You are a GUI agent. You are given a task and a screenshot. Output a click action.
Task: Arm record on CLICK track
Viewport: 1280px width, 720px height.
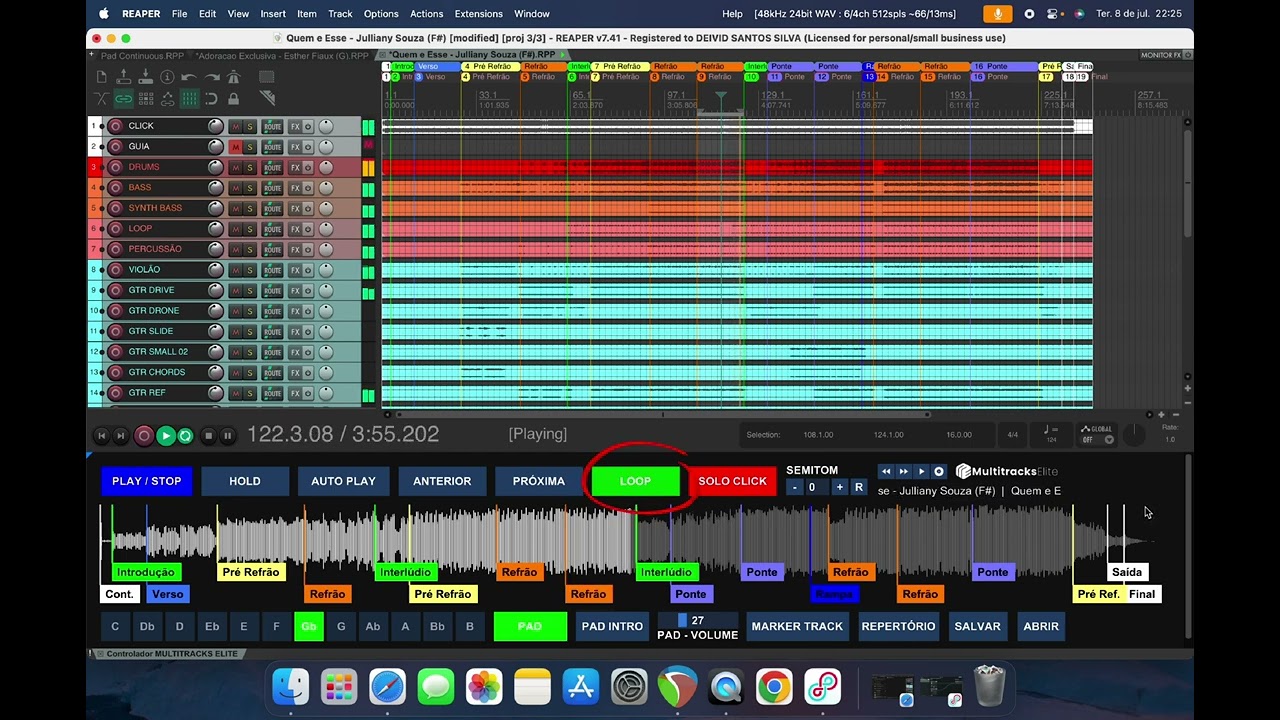click(115, 126)
